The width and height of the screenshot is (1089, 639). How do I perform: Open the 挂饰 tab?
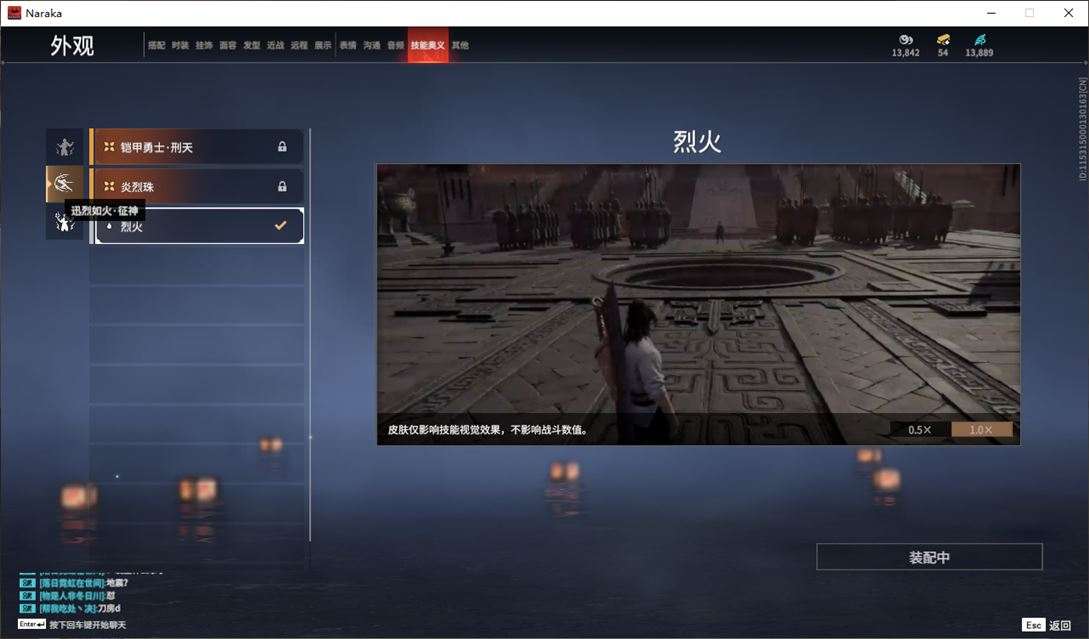[203, 45]
